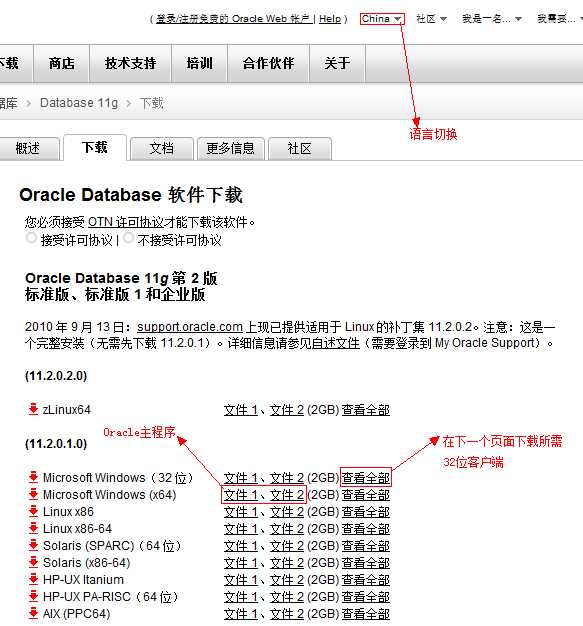Screen dimensions: 583x626
Task: Click the Oracle Web account login link
Action: (234, 19)
